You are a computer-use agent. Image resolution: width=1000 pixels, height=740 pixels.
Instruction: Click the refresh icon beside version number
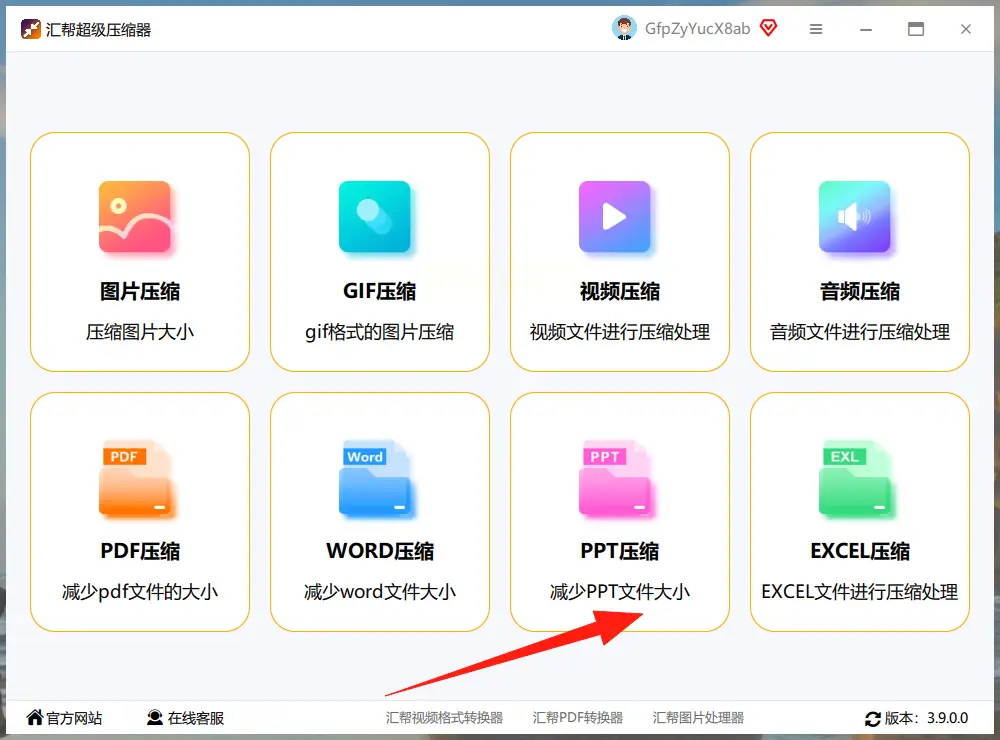[872, 718]
